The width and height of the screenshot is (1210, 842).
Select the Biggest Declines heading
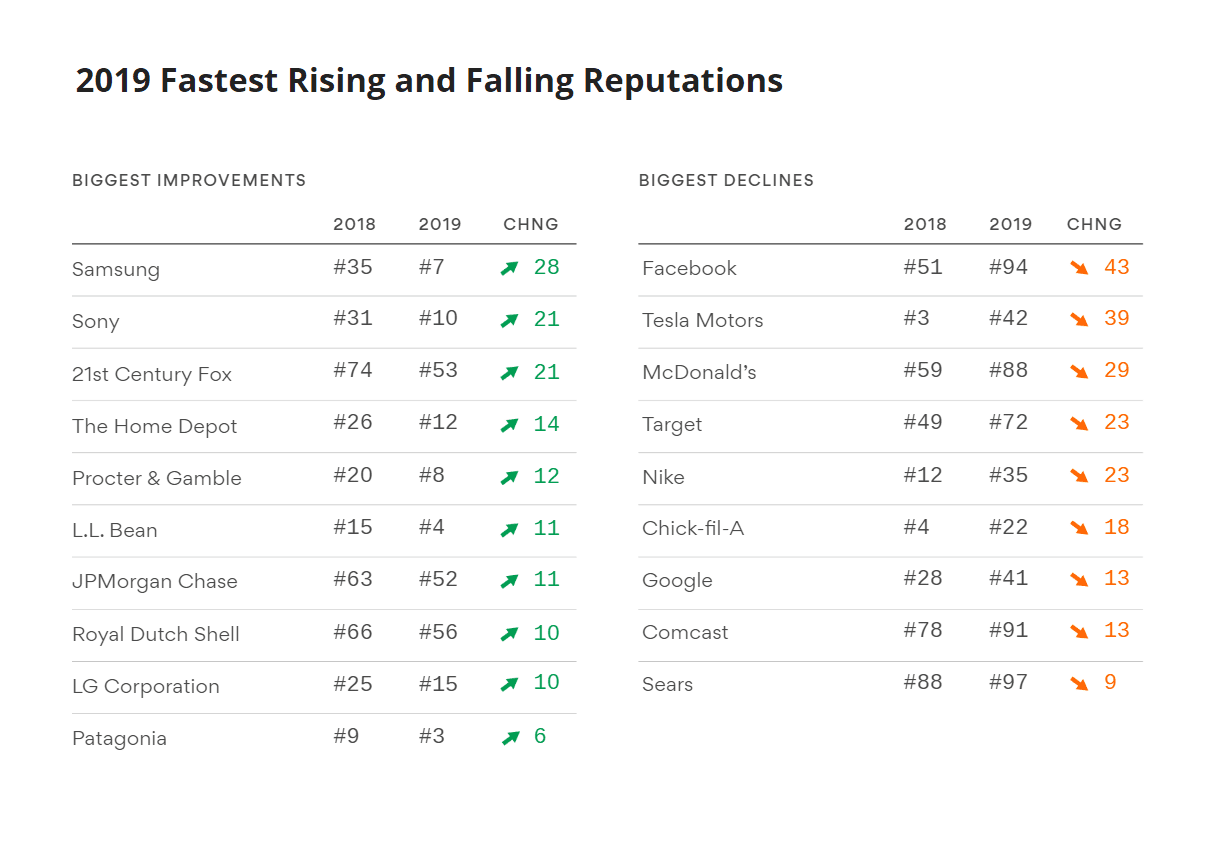pos(726,181)
